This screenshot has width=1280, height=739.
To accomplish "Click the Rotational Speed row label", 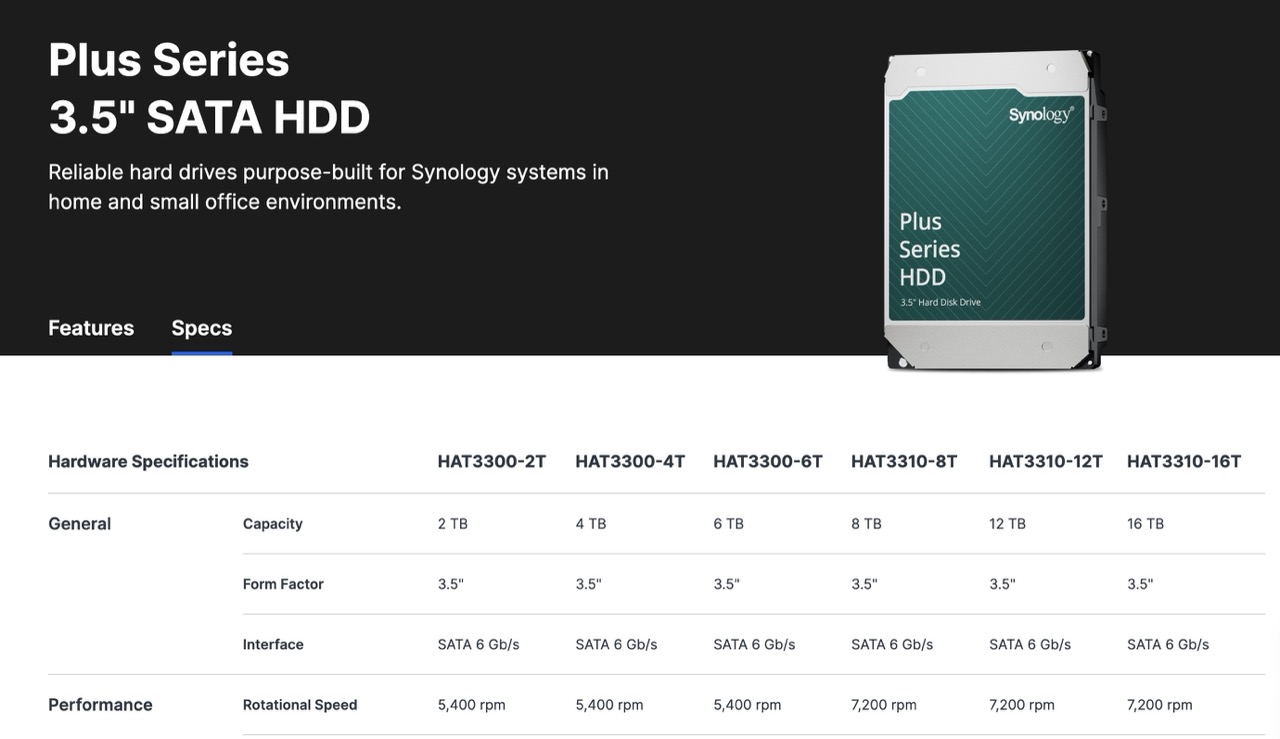I will pos(299,705).
